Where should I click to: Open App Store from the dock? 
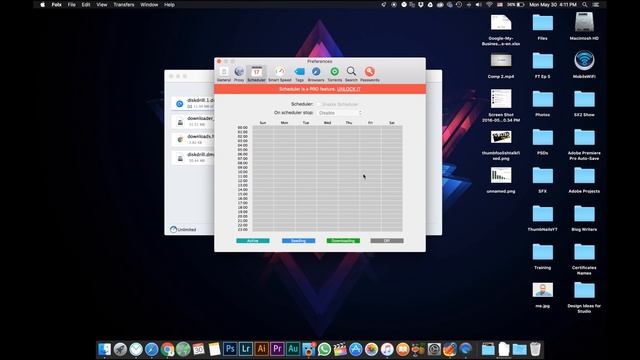click(356, 349)
